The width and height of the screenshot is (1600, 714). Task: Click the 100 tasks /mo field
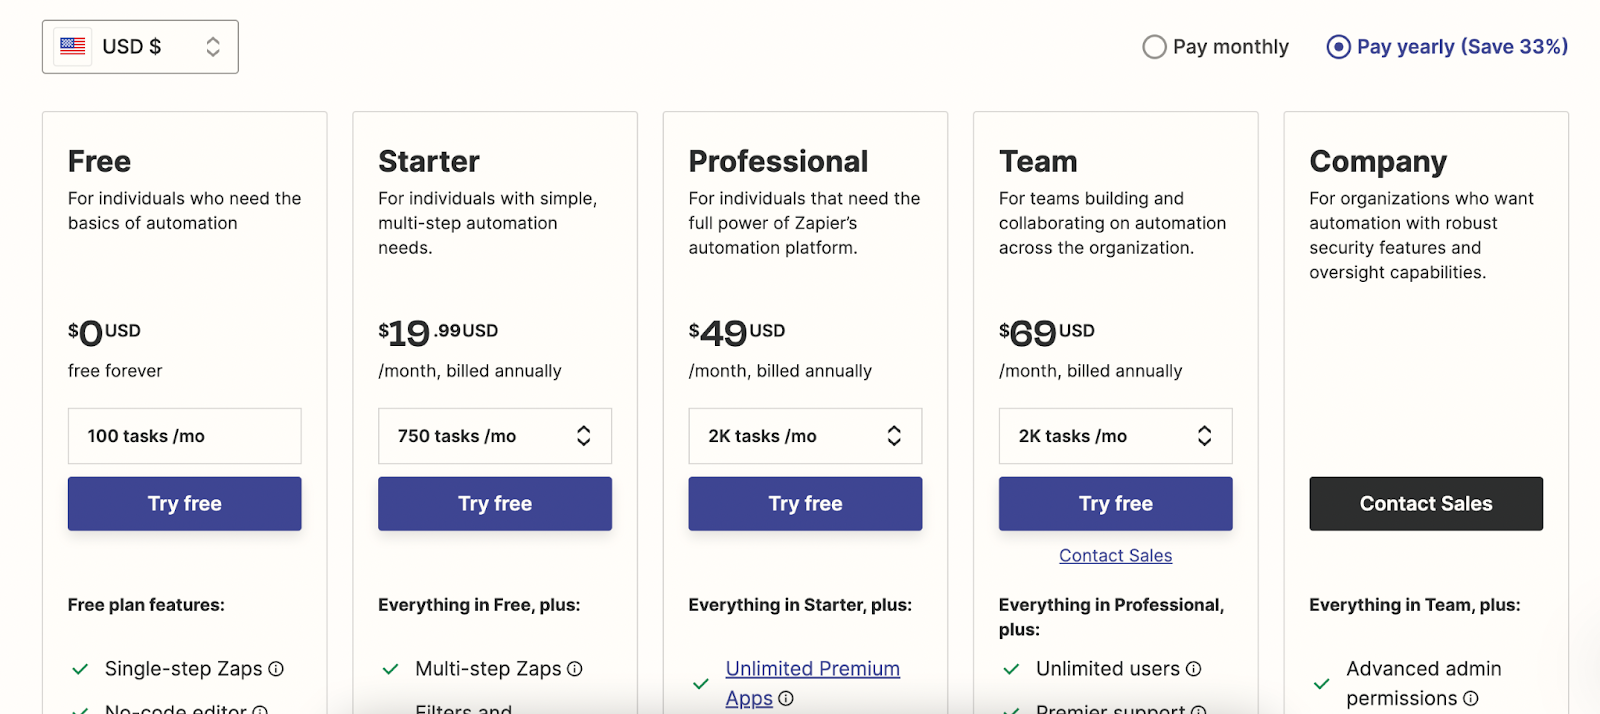(184, 436)
